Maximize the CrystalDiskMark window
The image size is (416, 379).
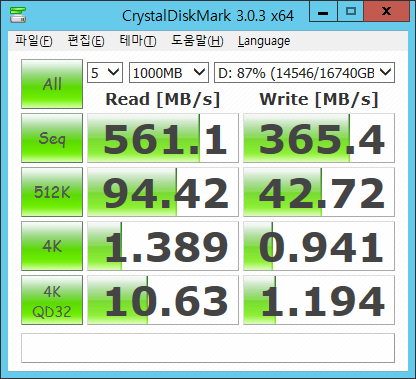point(351,11)
